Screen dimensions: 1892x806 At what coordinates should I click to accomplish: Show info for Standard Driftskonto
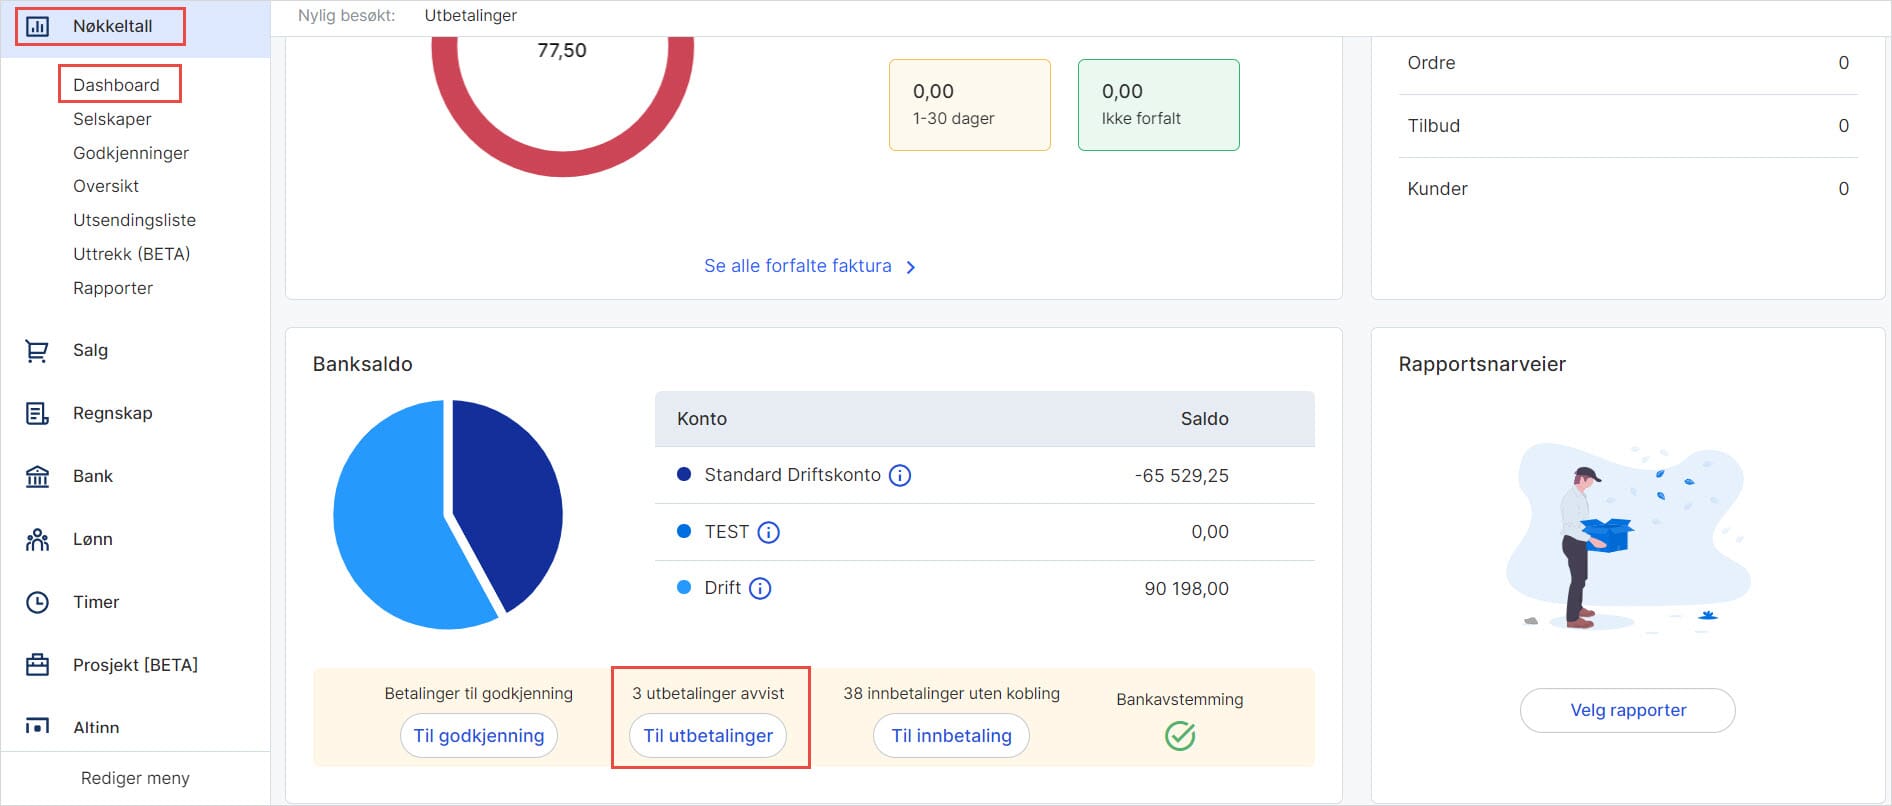(900, 475)
